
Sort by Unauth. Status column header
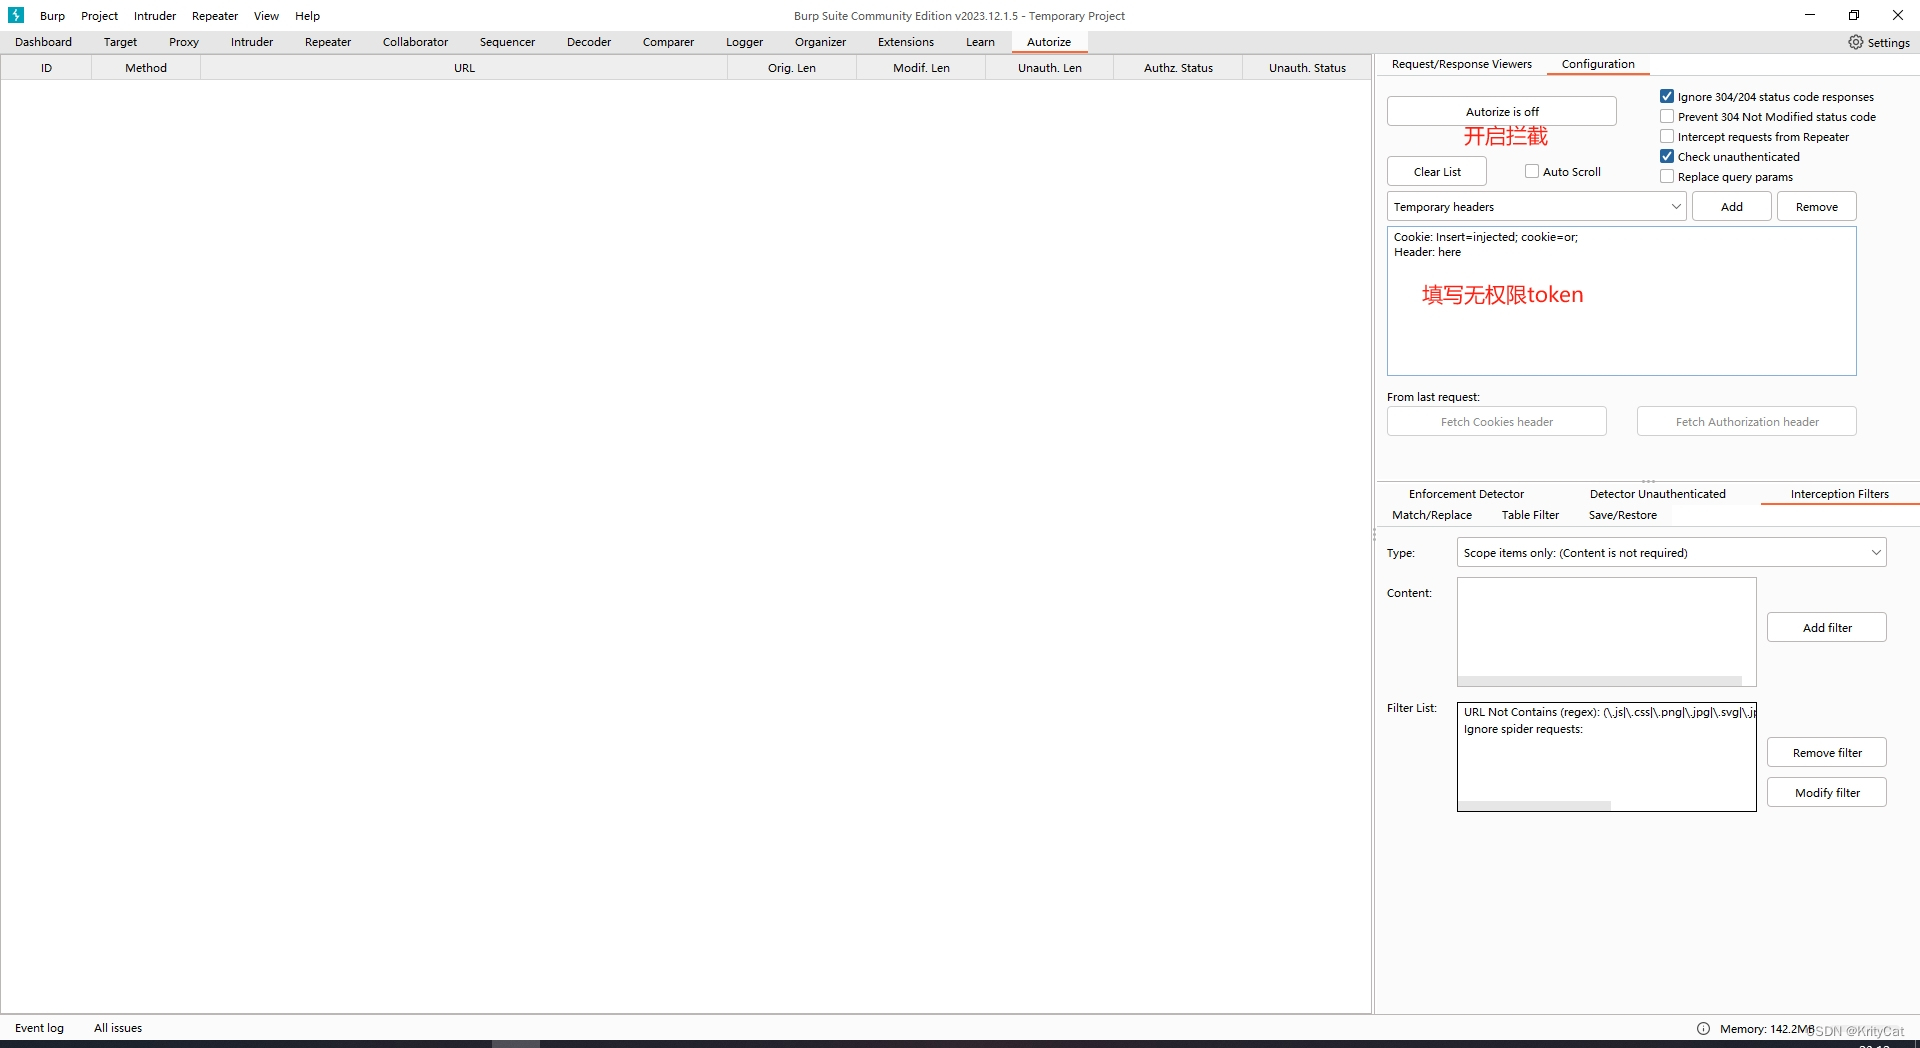[x=1307, y=68]
